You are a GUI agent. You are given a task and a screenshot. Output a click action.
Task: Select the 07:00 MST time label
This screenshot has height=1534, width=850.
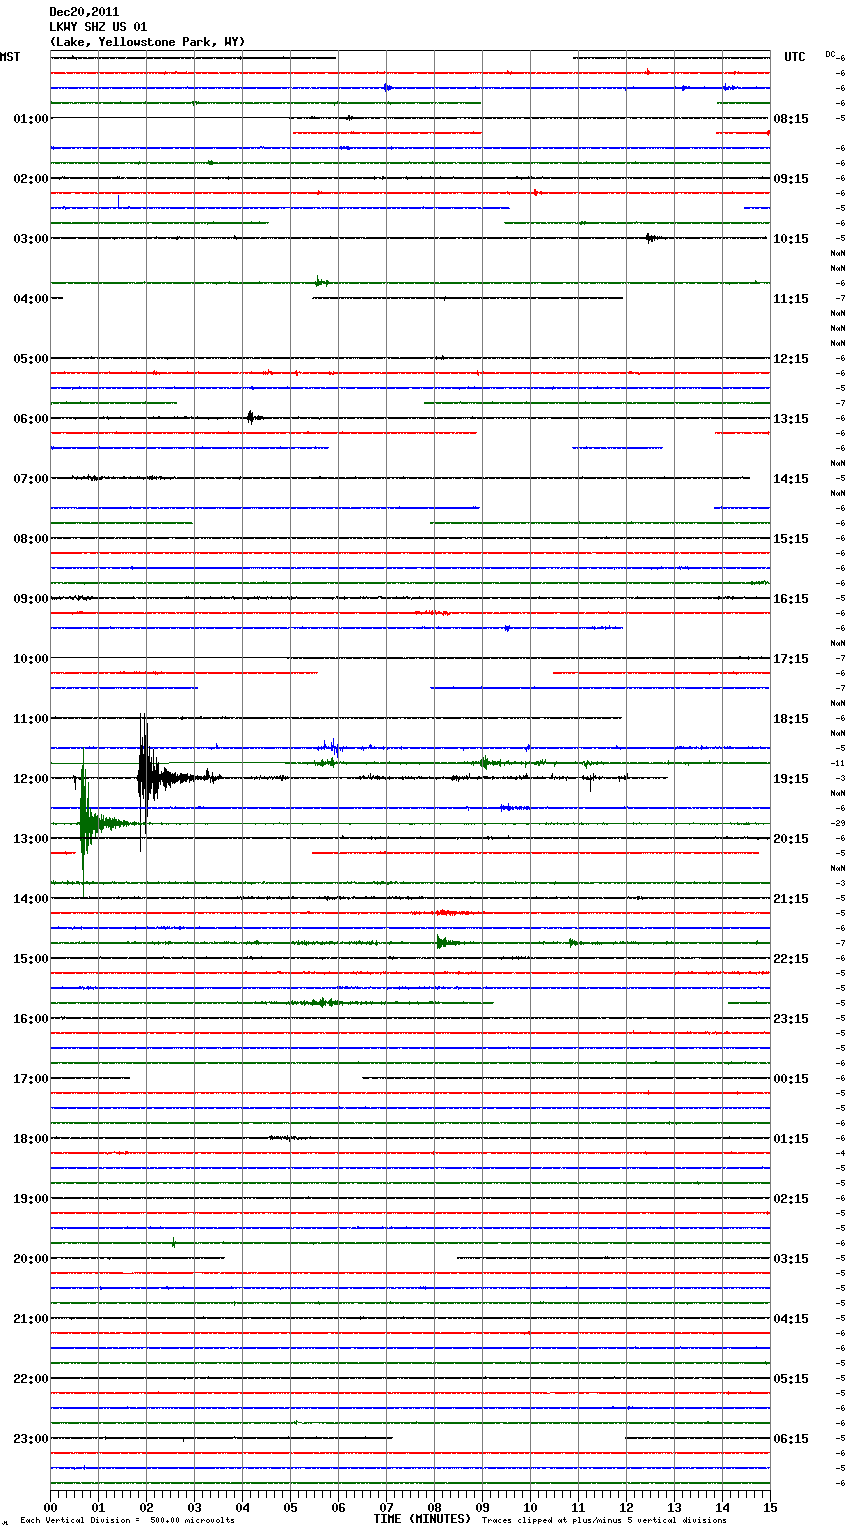point(31,479)
